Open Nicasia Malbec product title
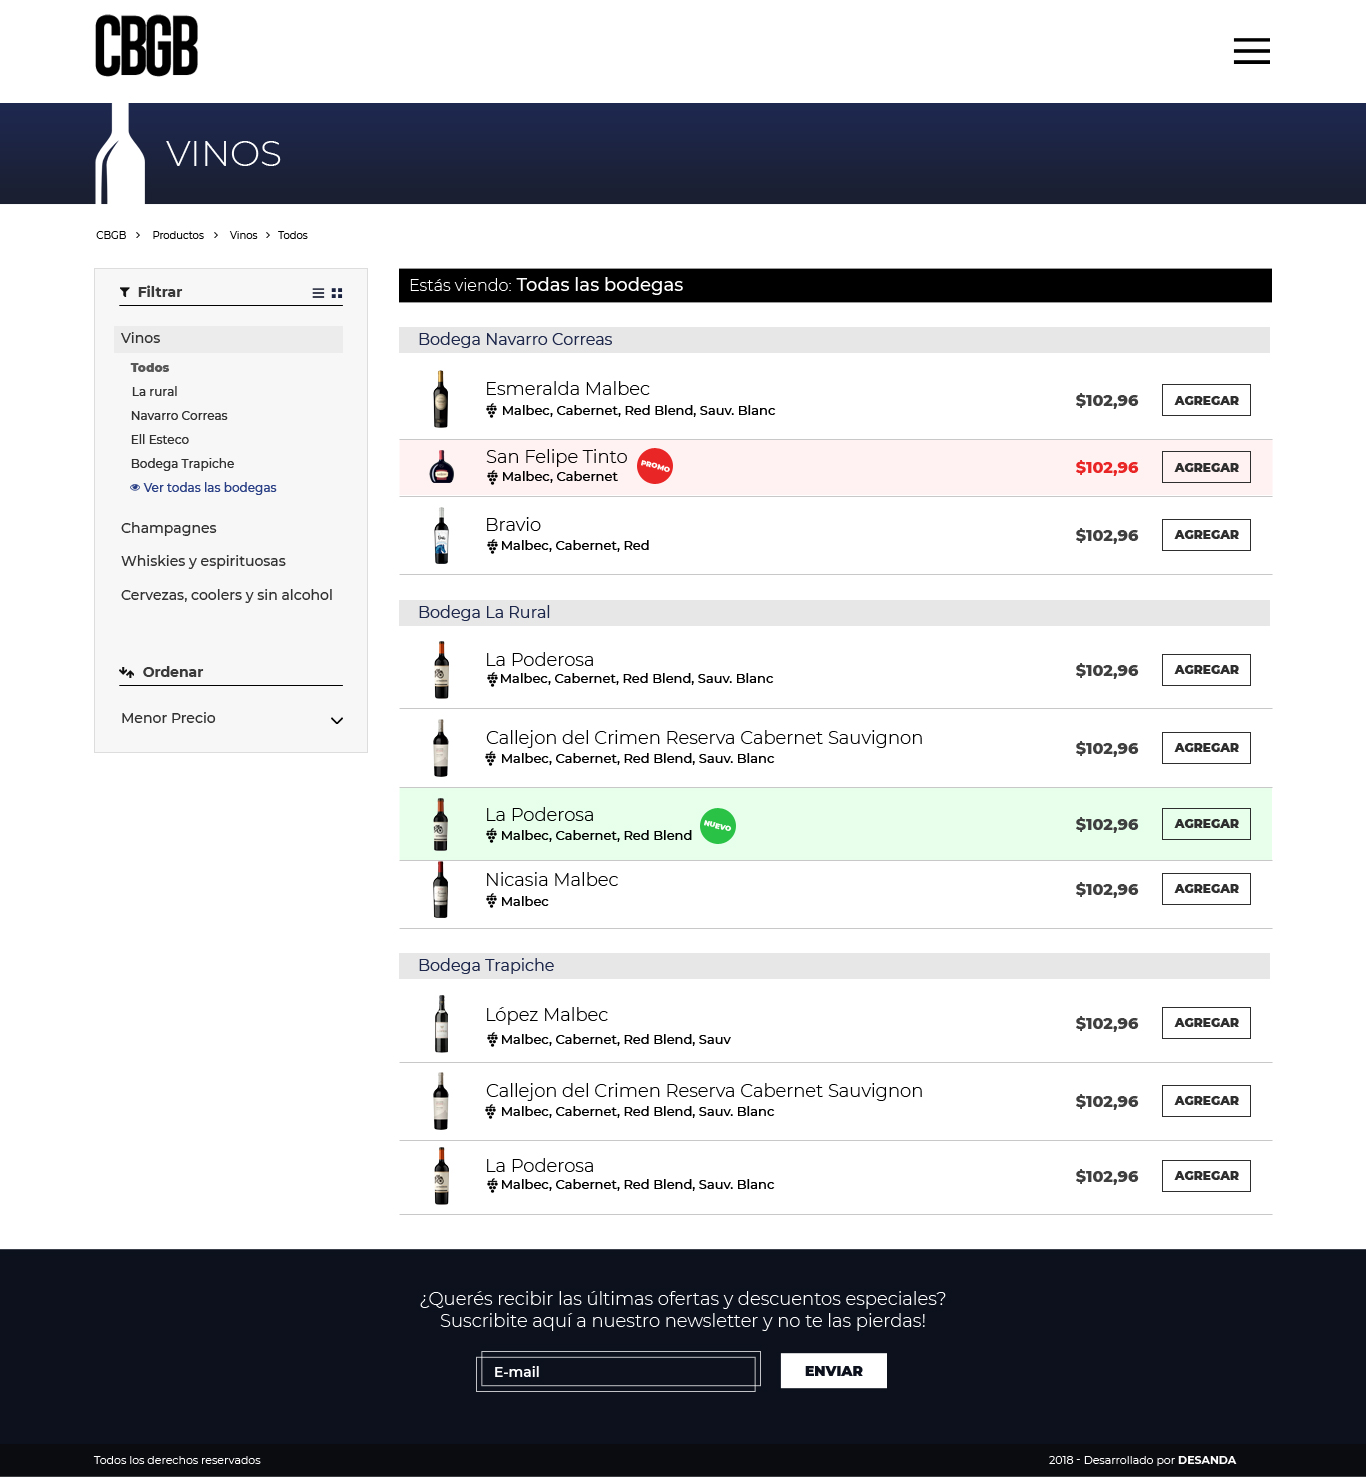 [551, 880]
